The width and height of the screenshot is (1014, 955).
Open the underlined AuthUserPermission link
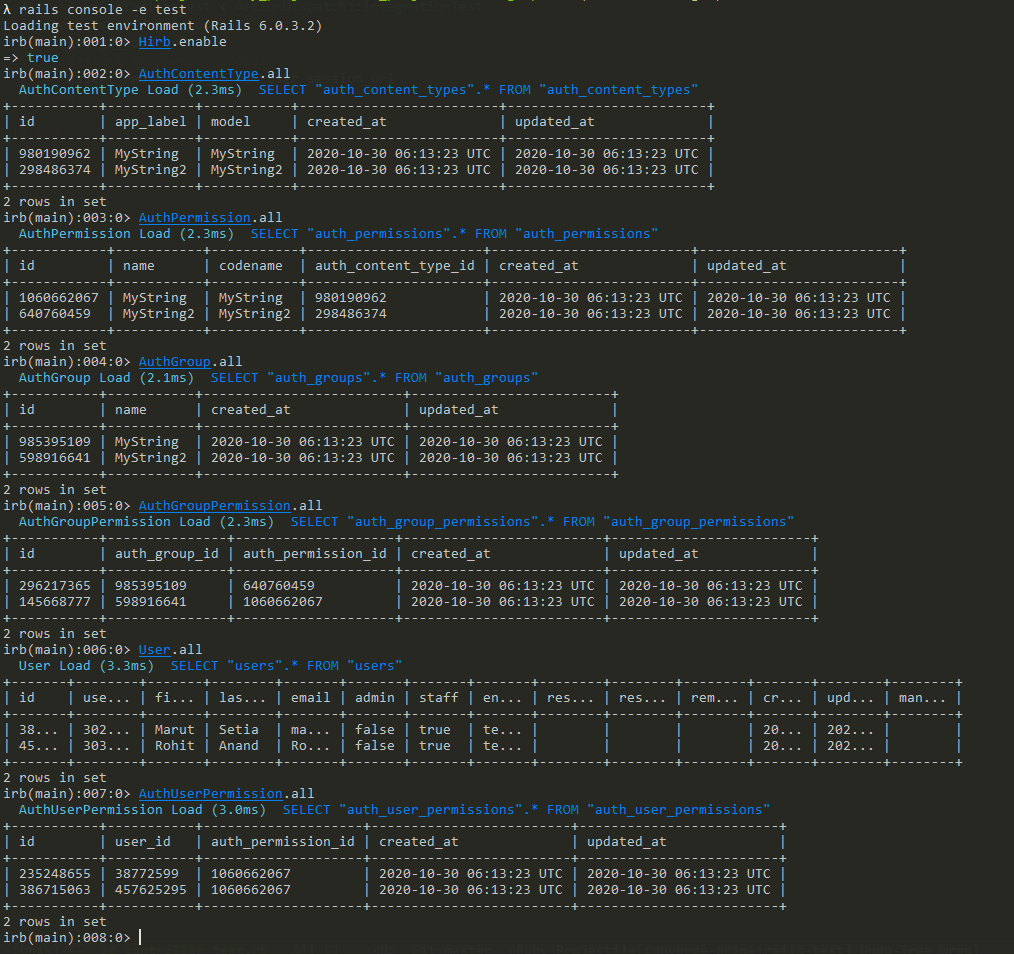click(211, 794)
